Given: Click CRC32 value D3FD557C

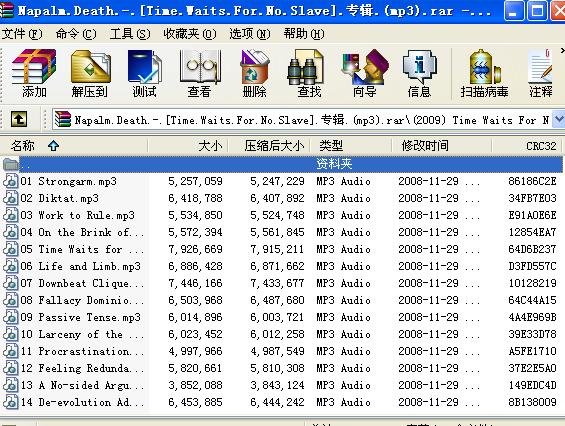Looking at the screenshot, I should 532,266.
